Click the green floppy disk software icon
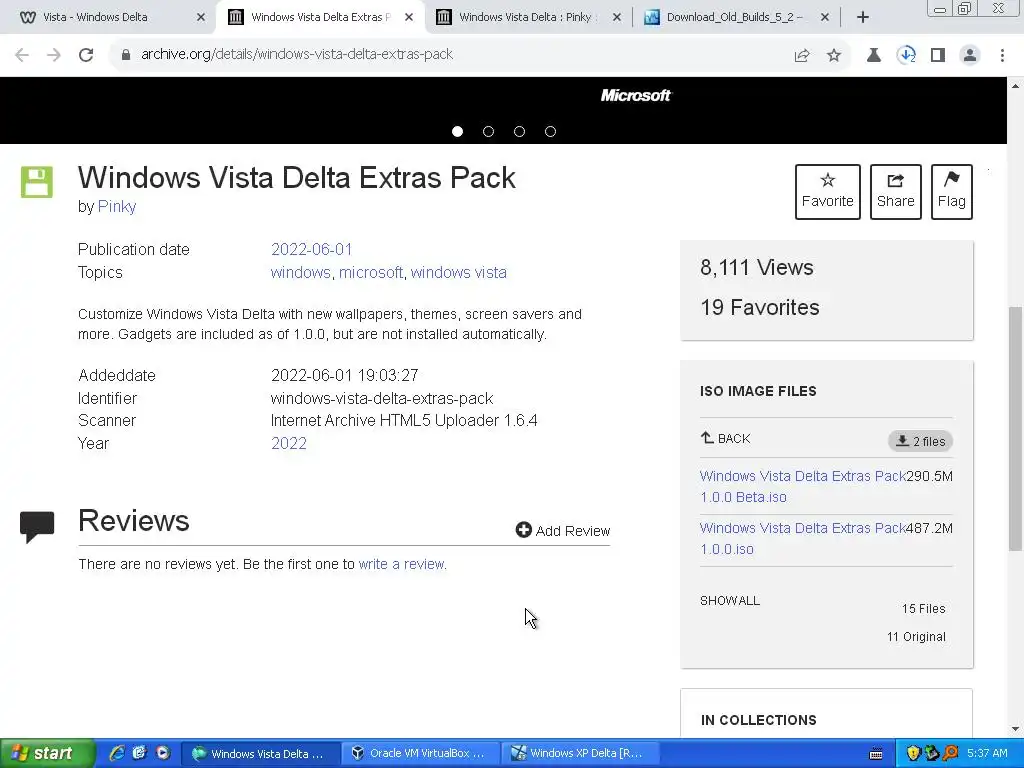The image size is (1024, 768). (37, 182)
